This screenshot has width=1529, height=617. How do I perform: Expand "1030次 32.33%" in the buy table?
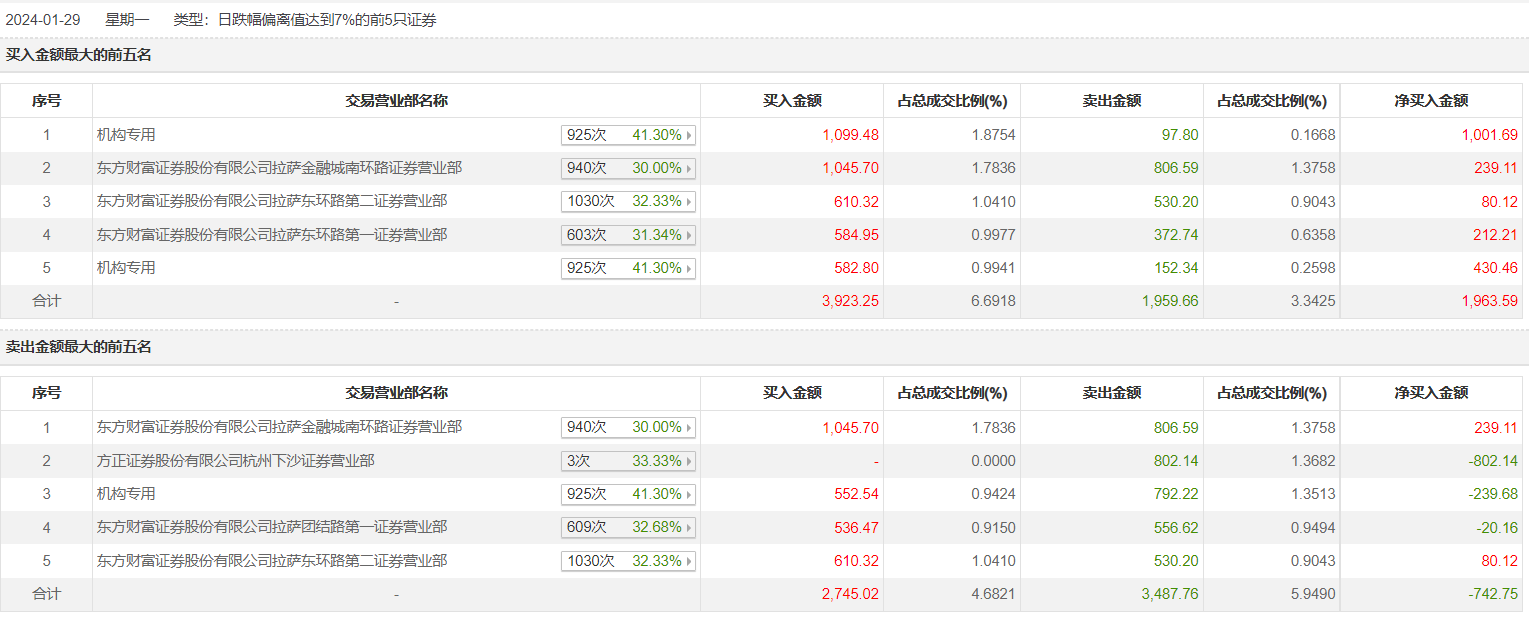coord(689,202)
